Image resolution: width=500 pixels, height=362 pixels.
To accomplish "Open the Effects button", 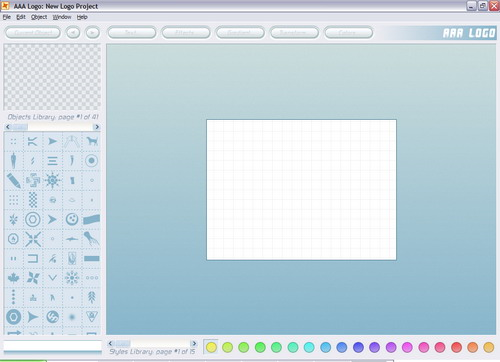I will click(x=186, y=33).
